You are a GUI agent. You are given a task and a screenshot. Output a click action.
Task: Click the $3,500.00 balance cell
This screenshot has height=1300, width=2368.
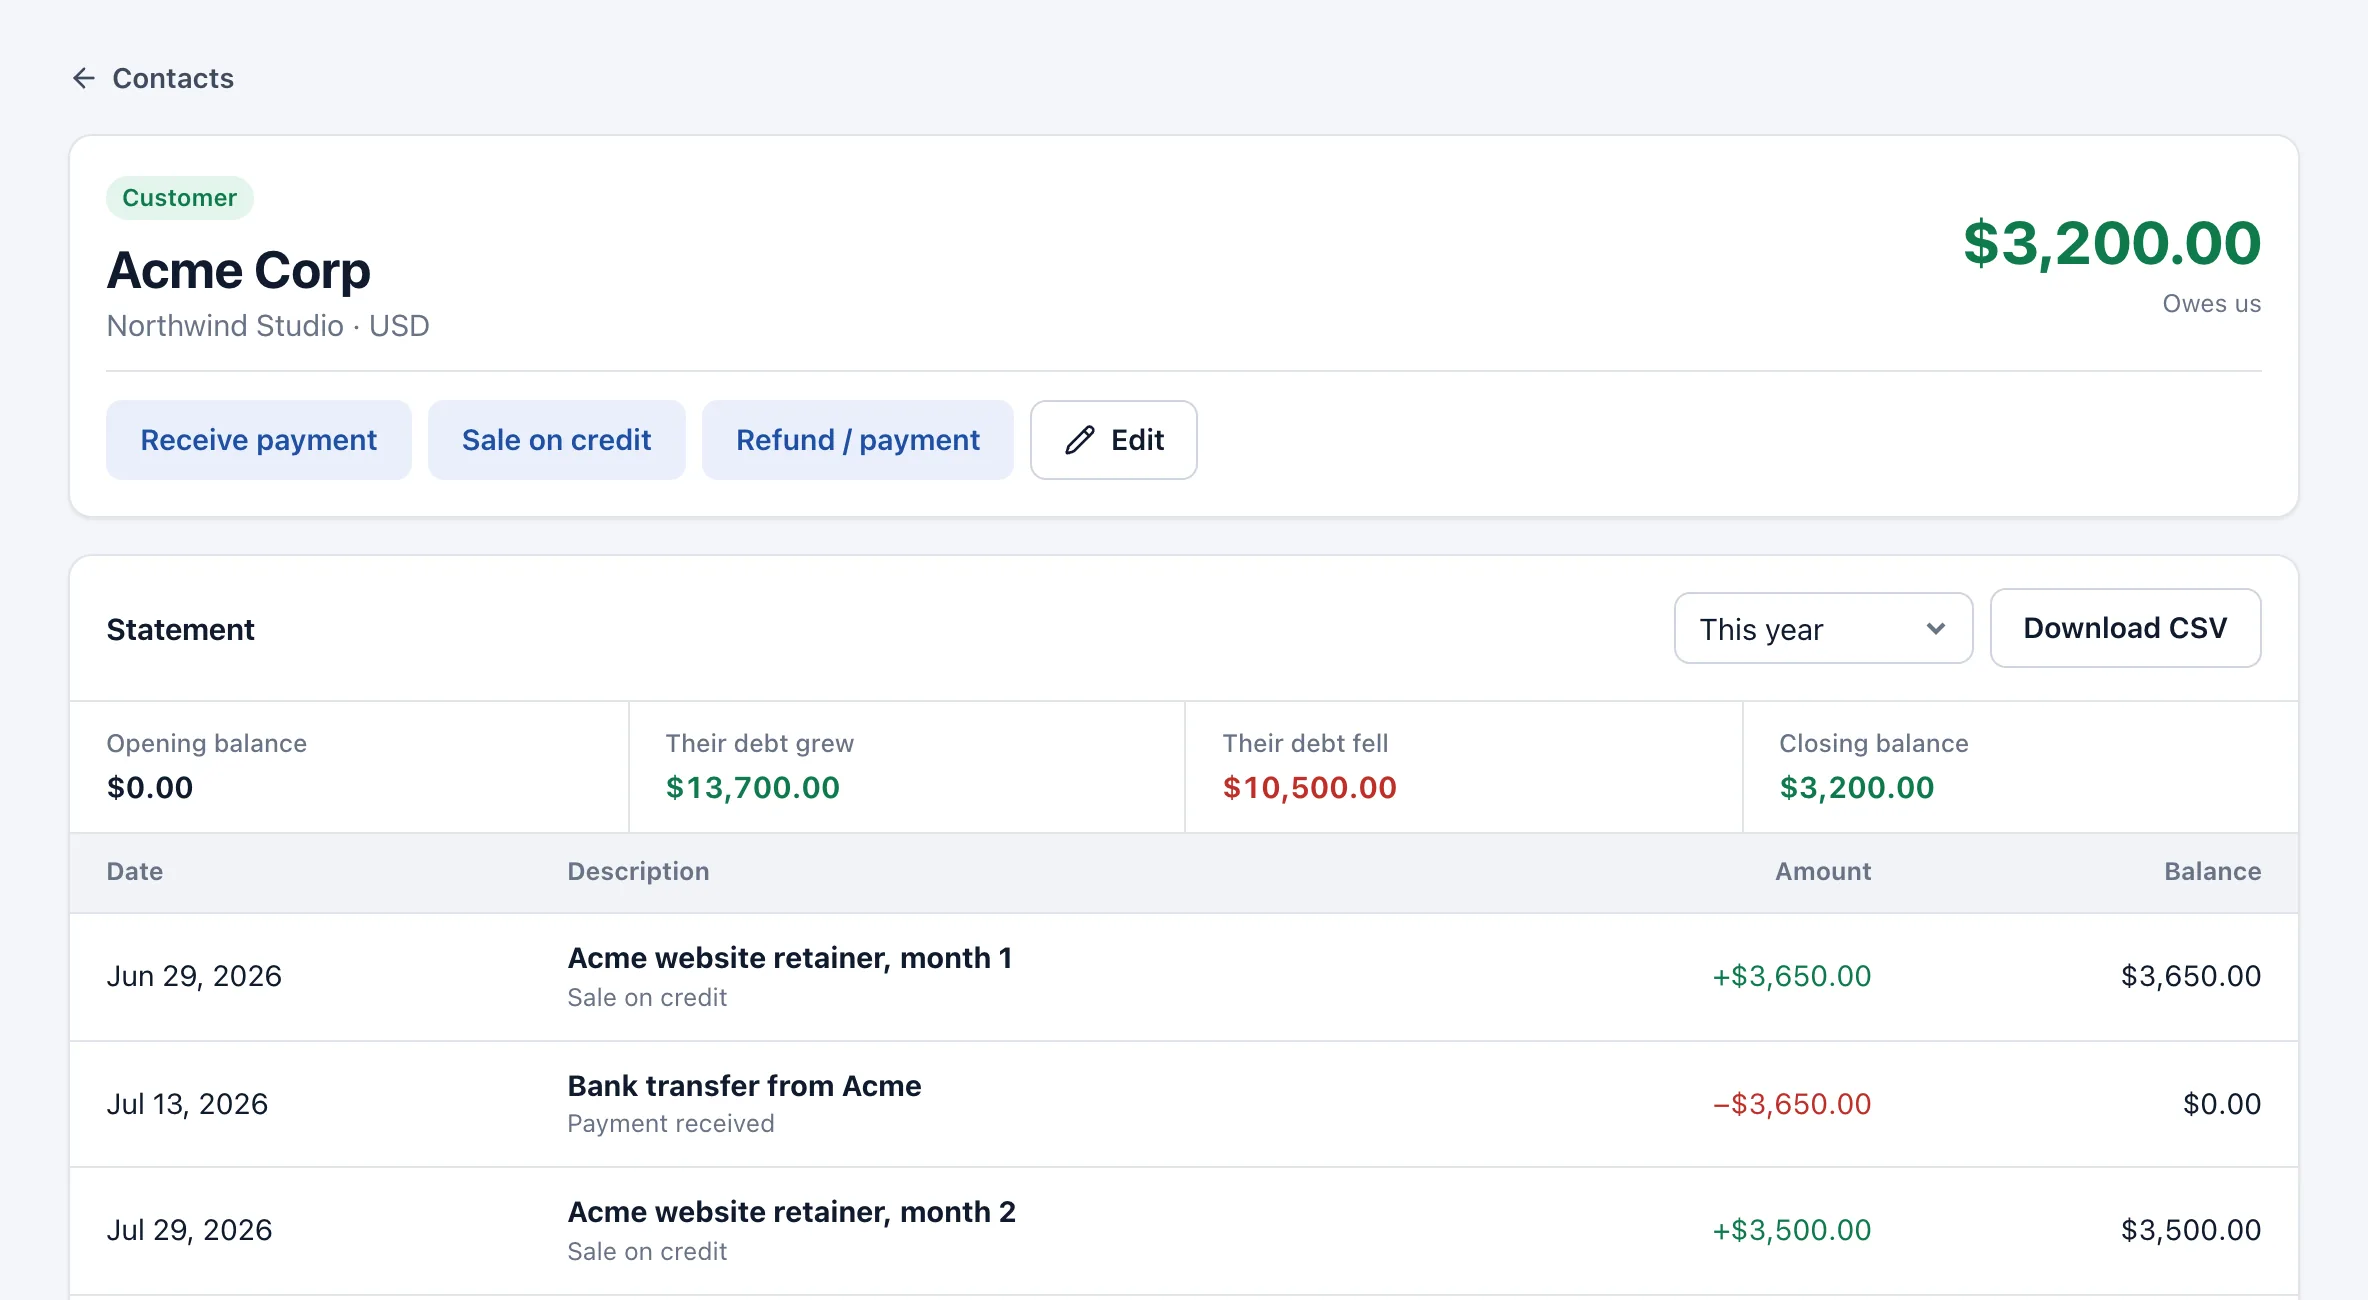click(2191, 1230)
